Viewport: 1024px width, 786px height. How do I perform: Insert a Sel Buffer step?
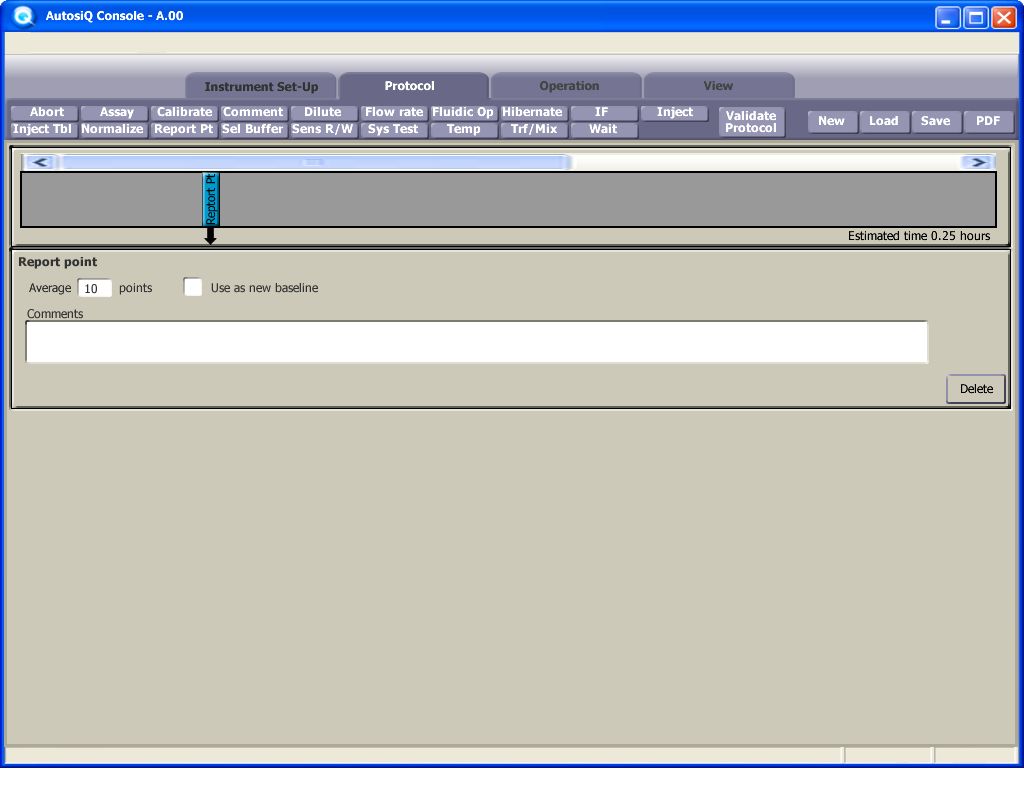point(254,129)
